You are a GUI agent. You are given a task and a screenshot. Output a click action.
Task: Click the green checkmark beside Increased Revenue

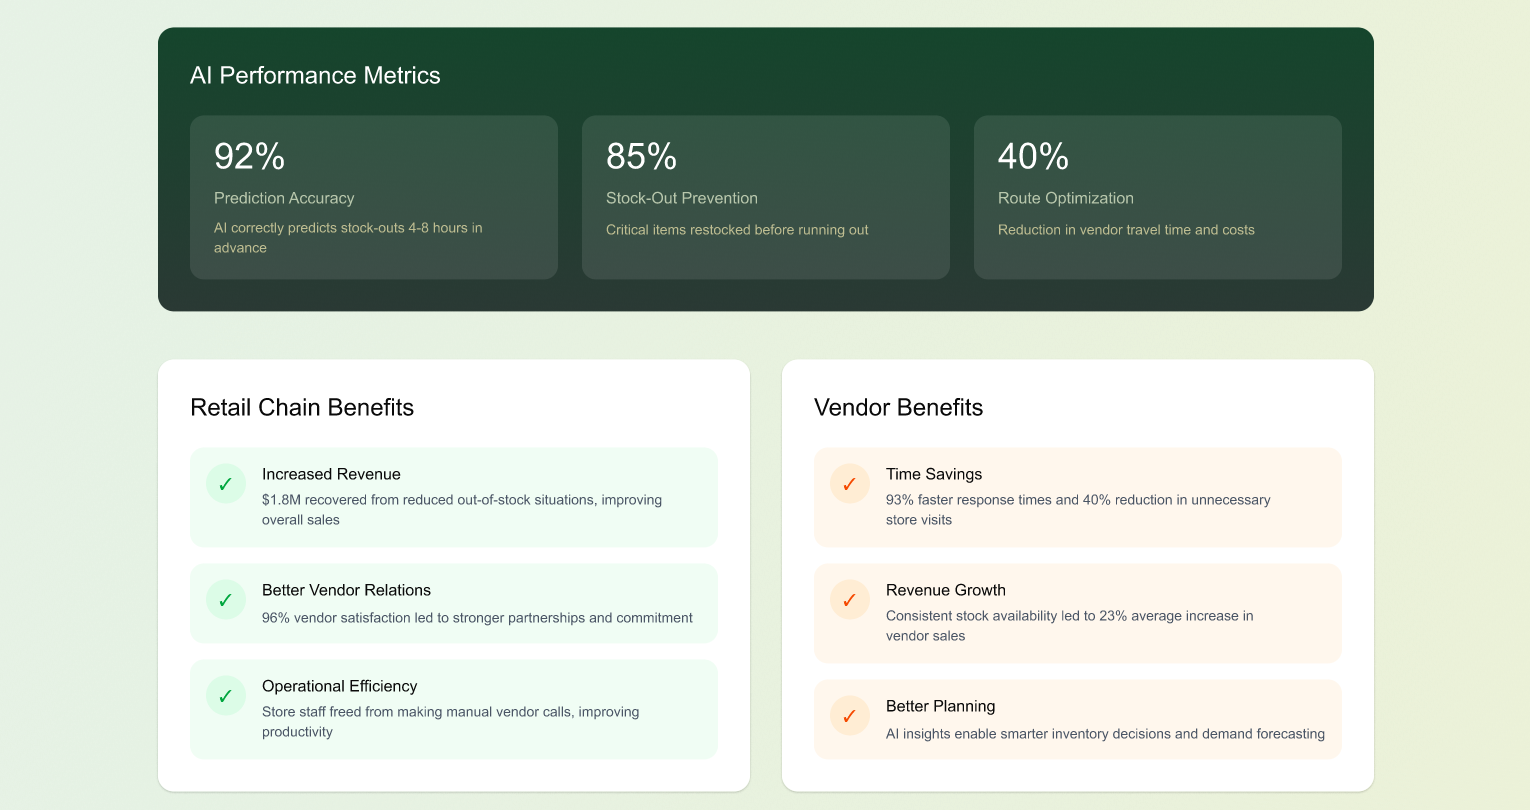226,484
